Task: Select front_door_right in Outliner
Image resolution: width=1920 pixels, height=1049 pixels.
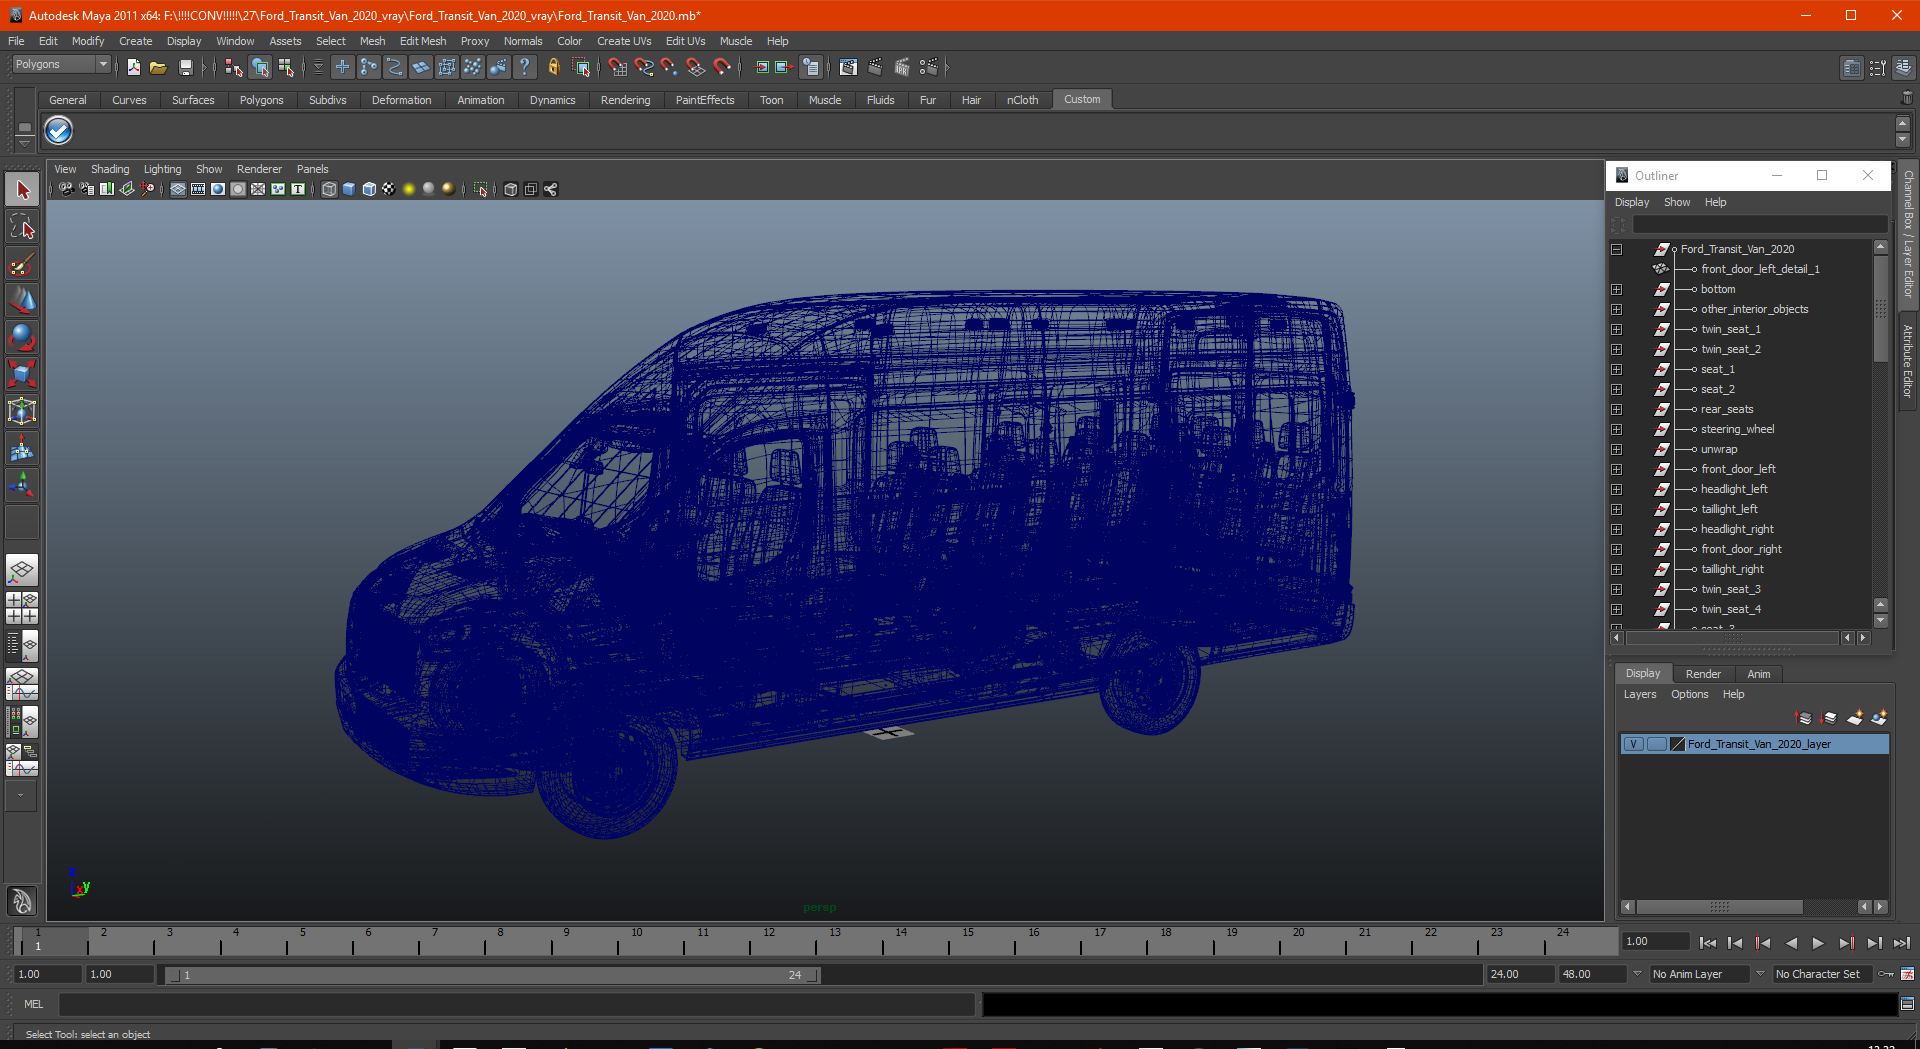Action: [1741, 549]
